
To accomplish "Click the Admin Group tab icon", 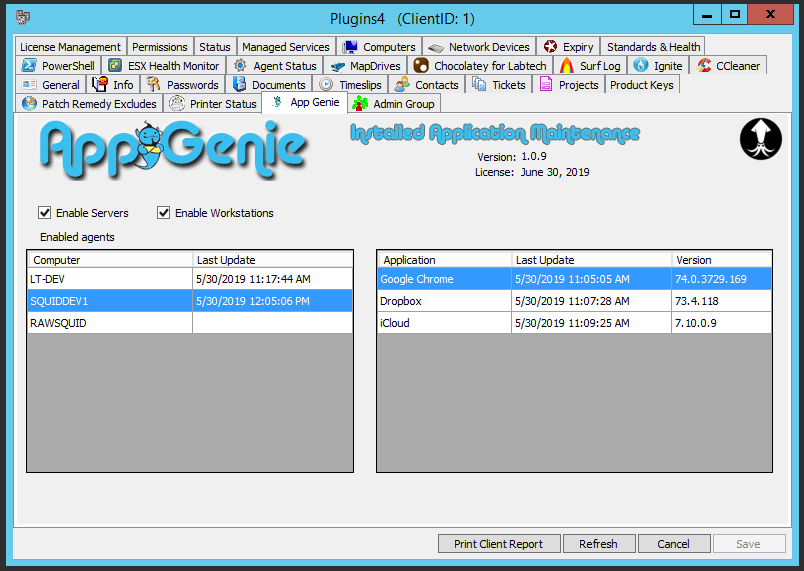I will [x=360, y=104].
